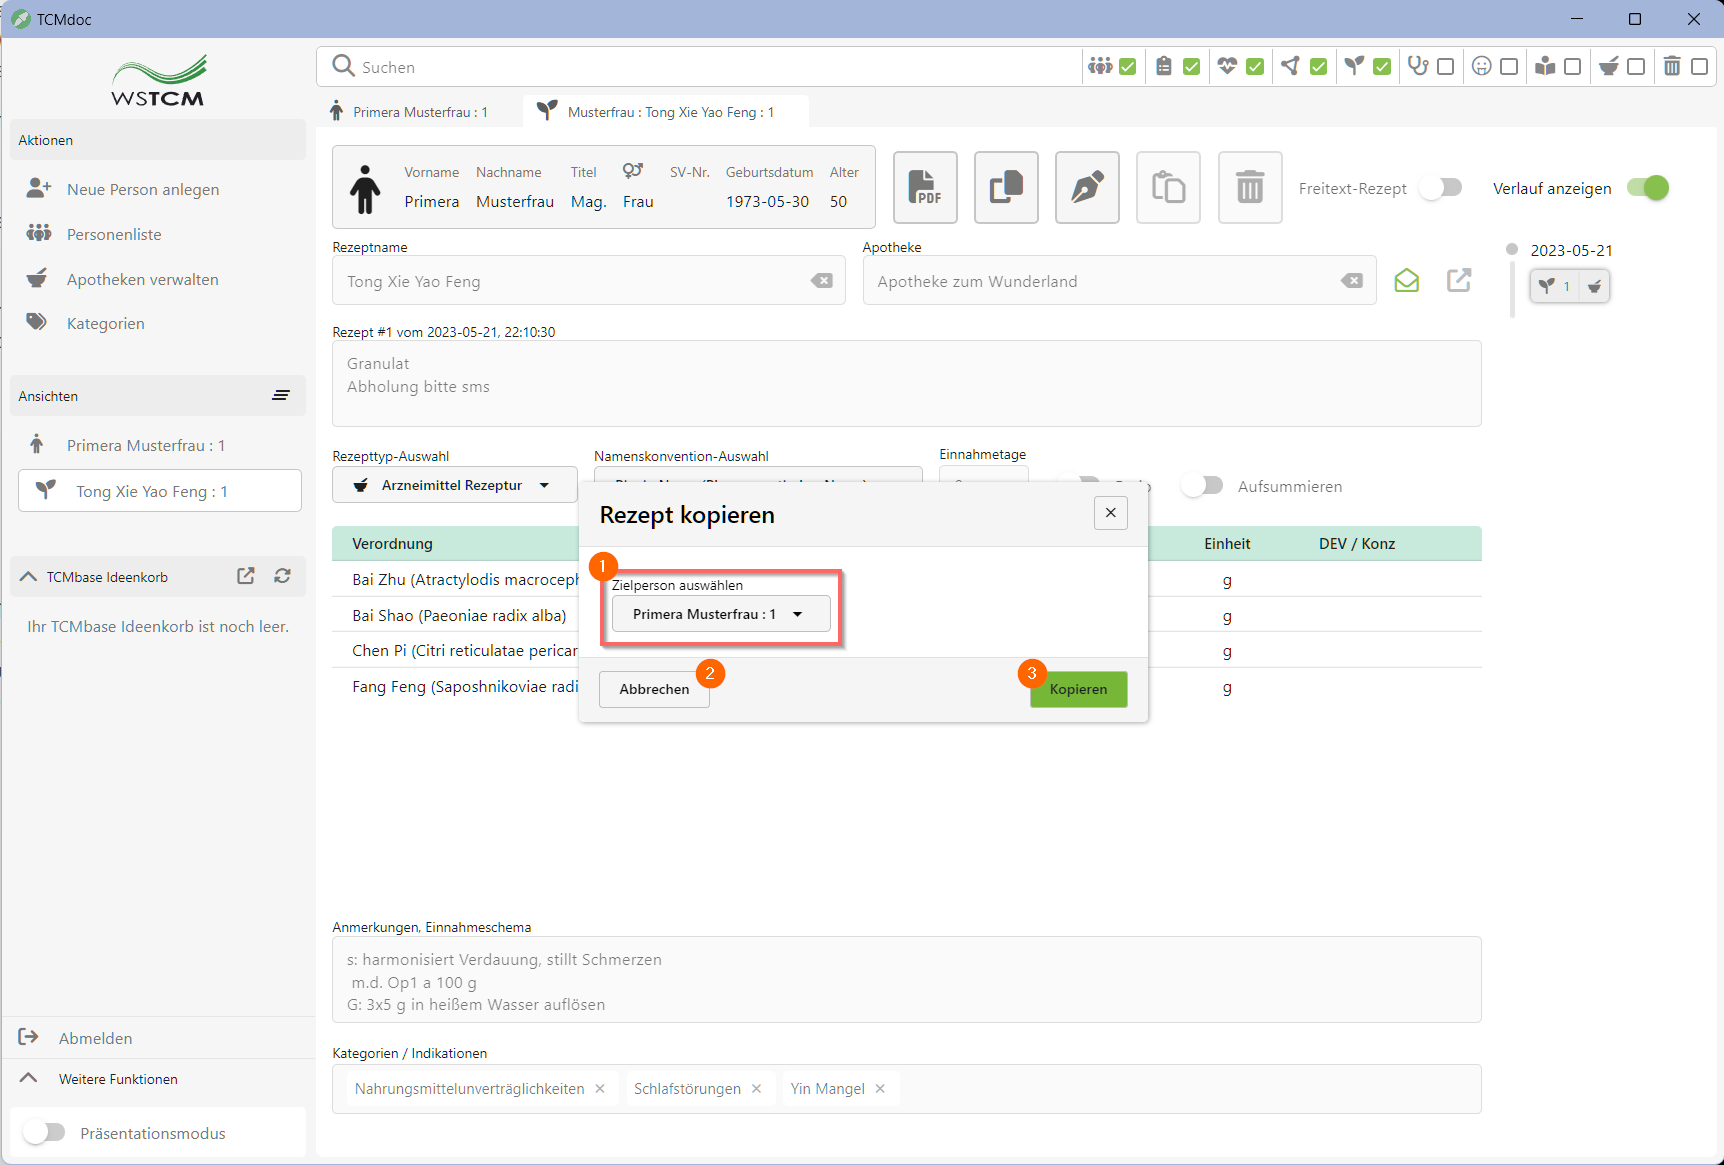Toggle the Freitext-Rezept switch
Screen dimensions: 1724x1165
tap(1441, 188)
